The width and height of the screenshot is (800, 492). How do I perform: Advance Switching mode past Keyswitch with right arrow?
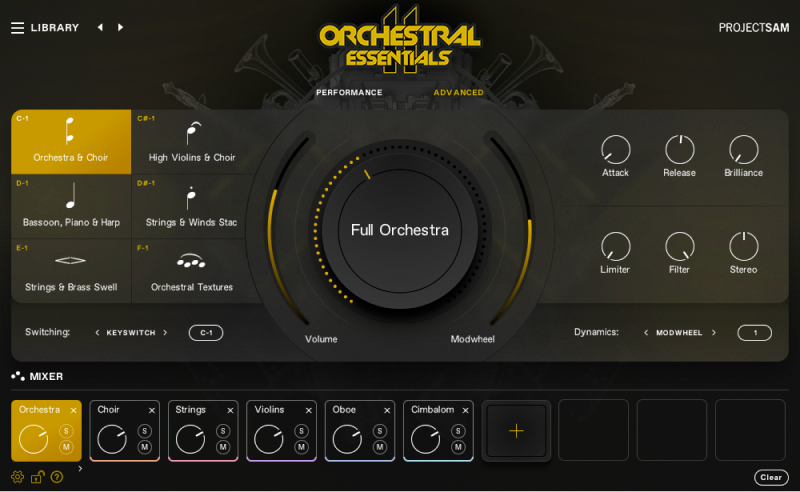click(165, 333)
